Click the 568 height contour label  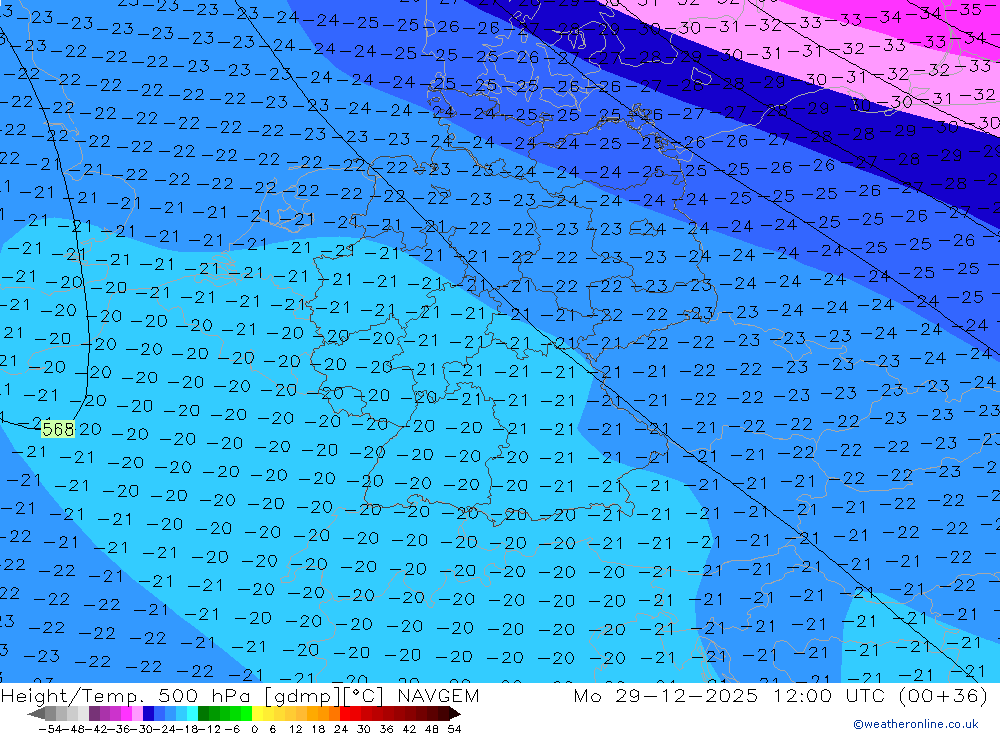[58, 429]
